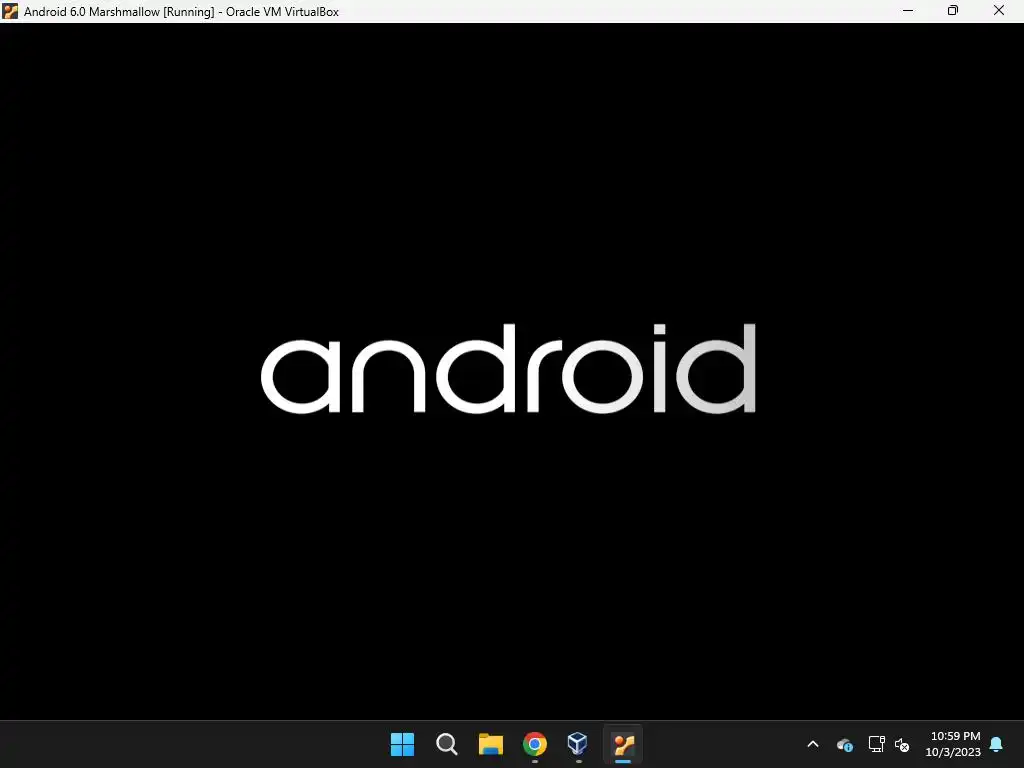
Task: Show hidden system tray icons
Action: tap(813, 744)
